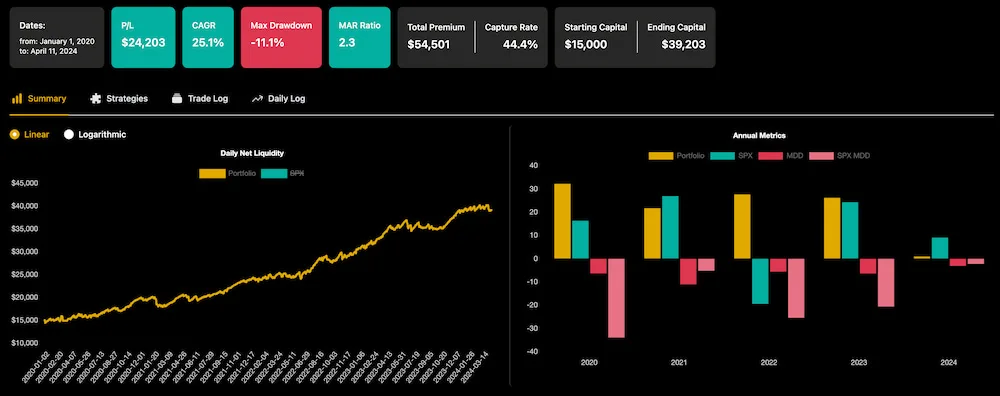This screenshot has height=396, width=1000.
Task: Click the 2023 Portfolio bar in Annual Metrics
Action: coord(832,228)
